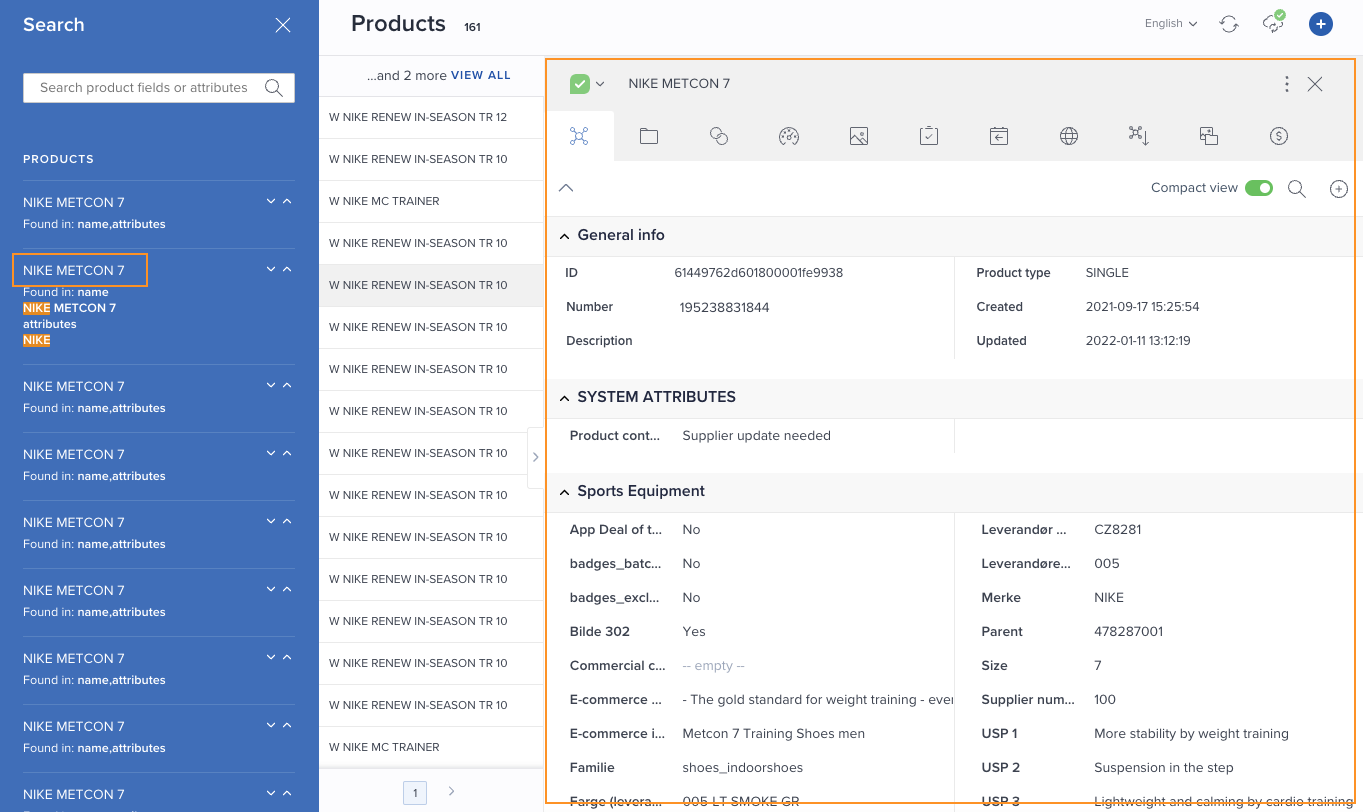Click the Metcon 7 Training Shoes men value
The height and width of the screenshot is (812, 1363).
[x=773, y=733]
